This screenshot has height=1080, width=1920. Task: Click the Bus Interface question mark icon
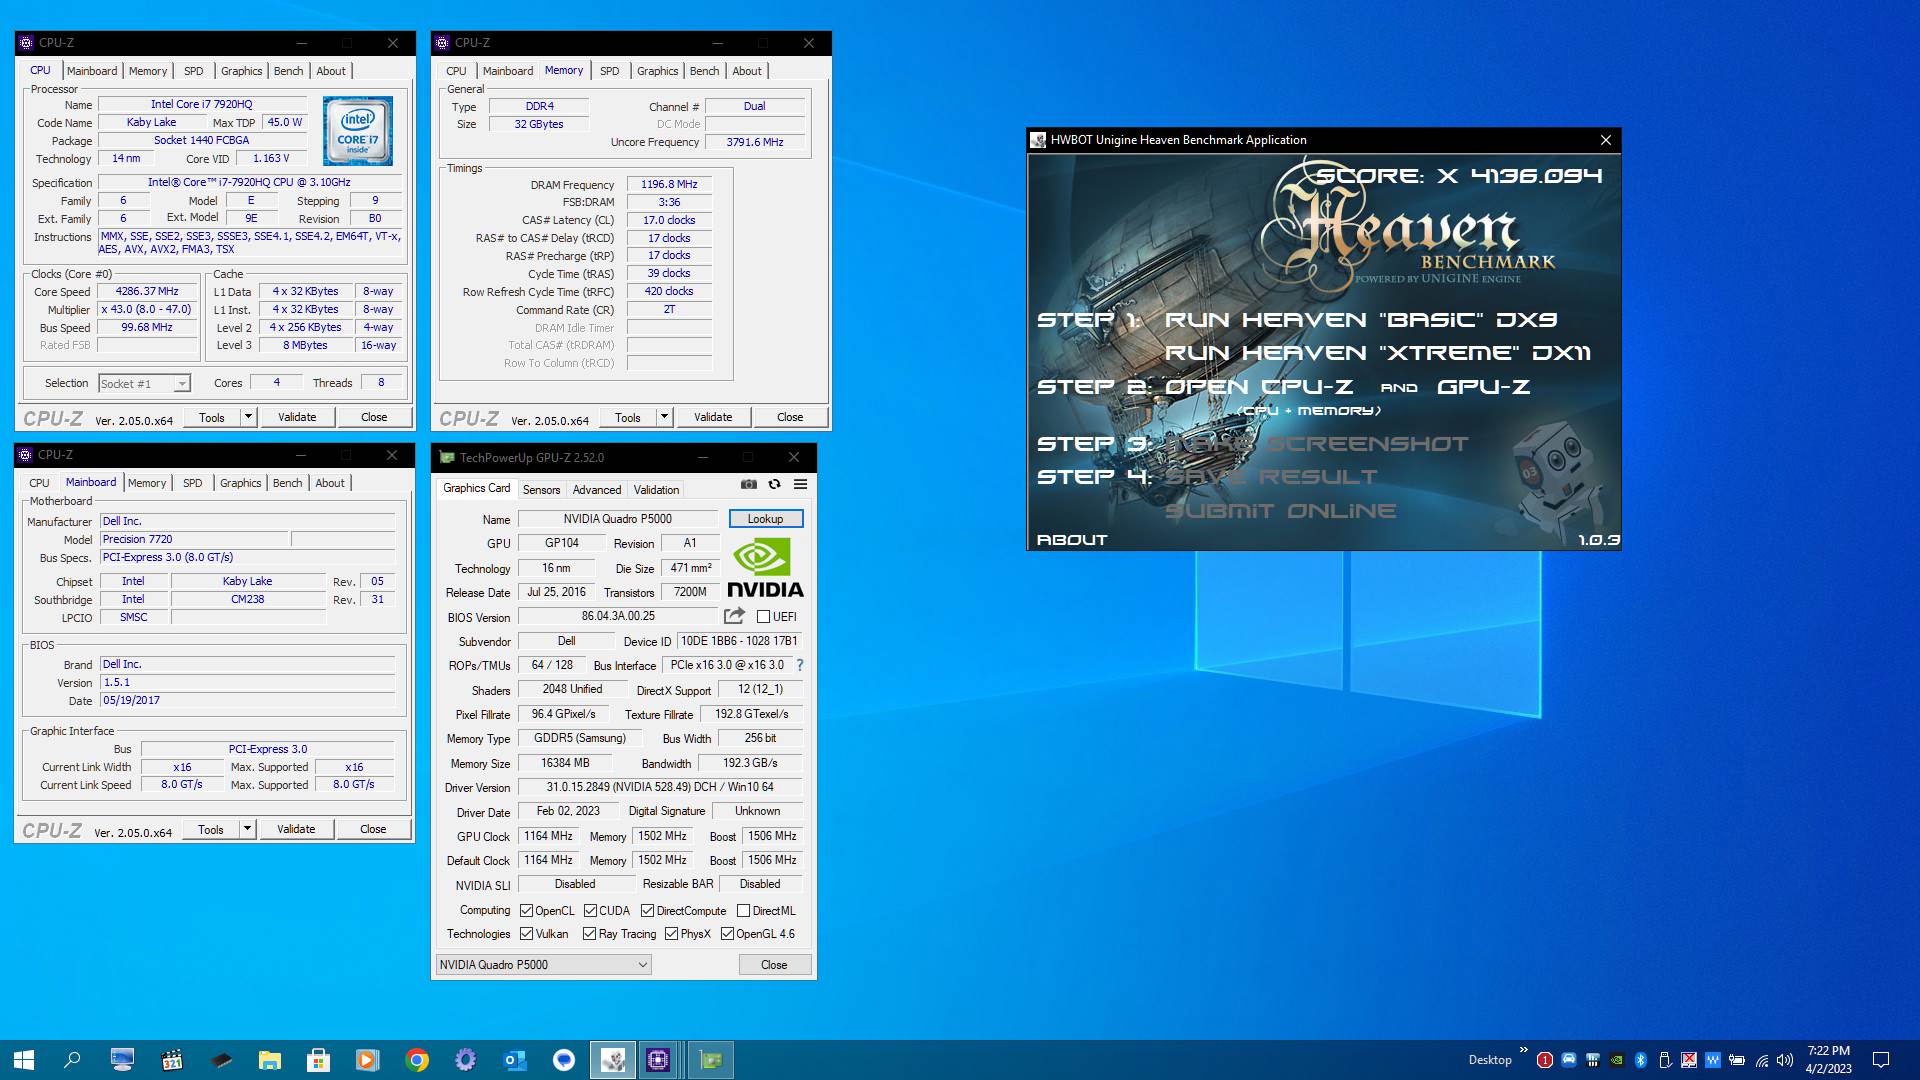pyautogui.click(x=800, y=665)
